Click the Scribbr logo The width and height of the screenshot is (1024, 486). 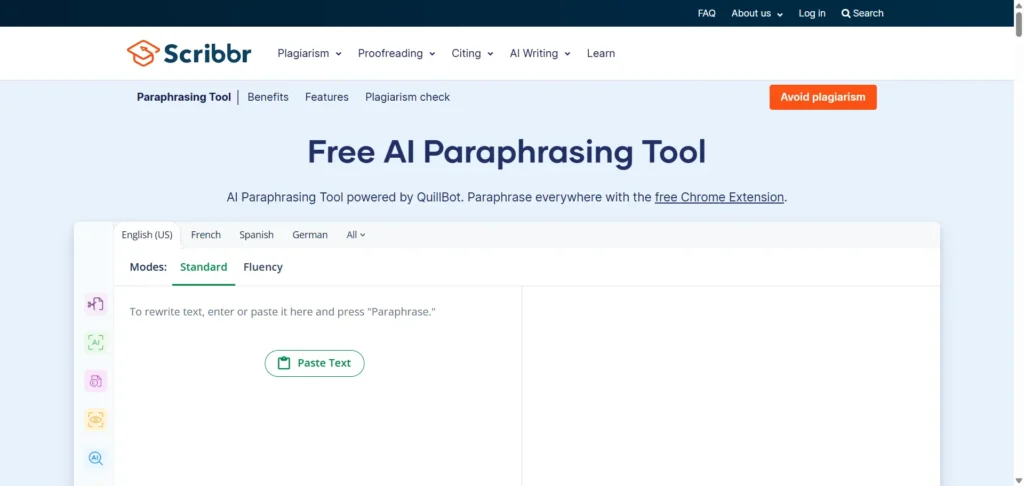(x=188, y=53)
